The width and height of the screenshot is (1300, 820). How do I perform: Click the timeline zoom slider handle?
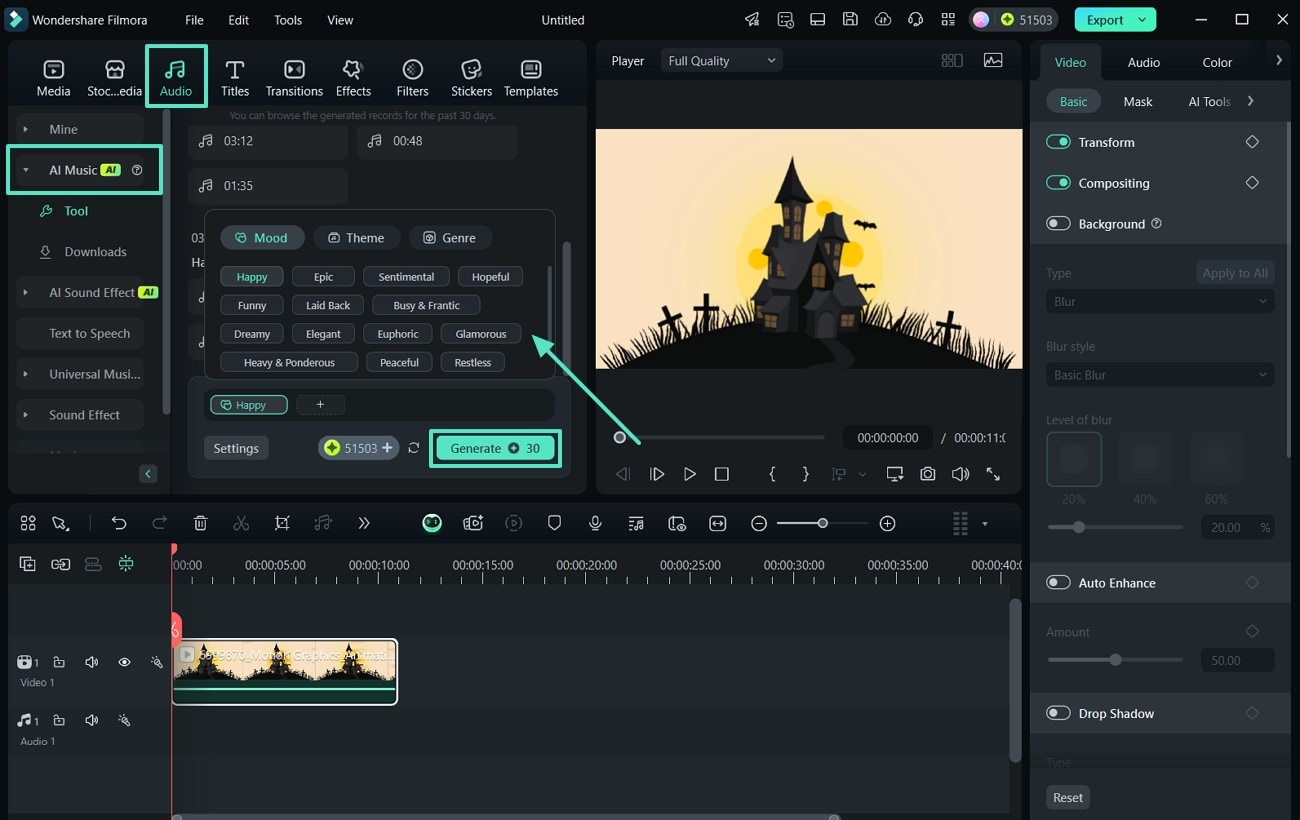822,523
